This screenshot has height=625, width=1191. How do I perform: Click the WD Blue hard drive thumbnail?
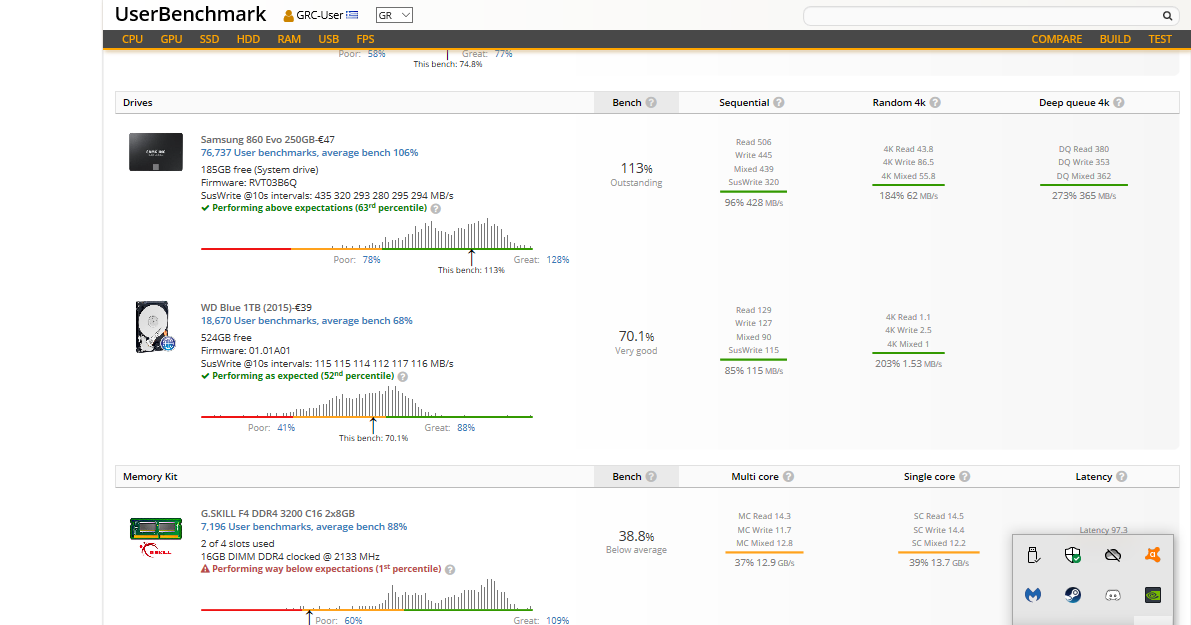pyautogui.click(x=156, y=327)
